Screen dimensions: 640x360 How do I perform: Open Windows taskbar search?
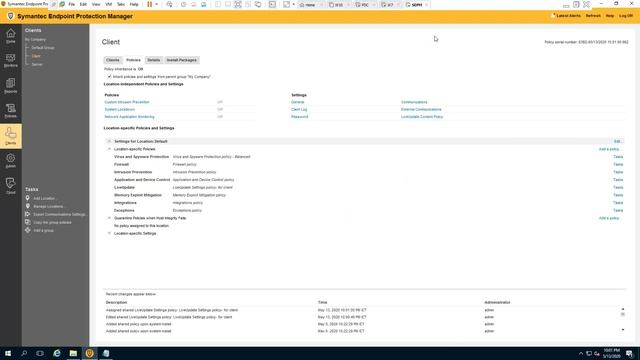click(24, 353)
